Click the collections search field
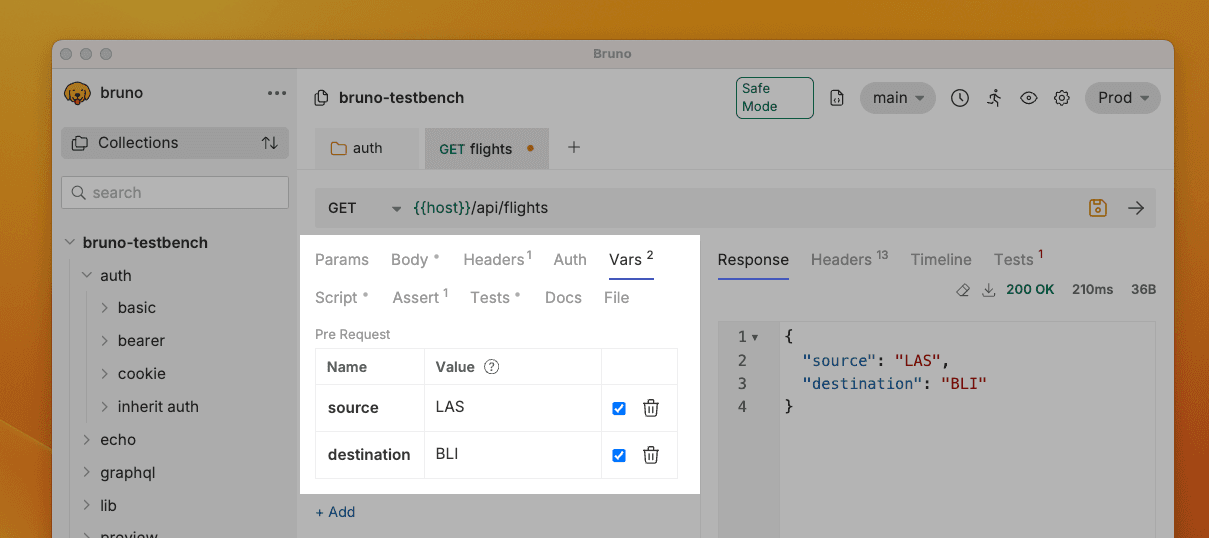Screen dimensions: 1209x538 pos(175,193)
